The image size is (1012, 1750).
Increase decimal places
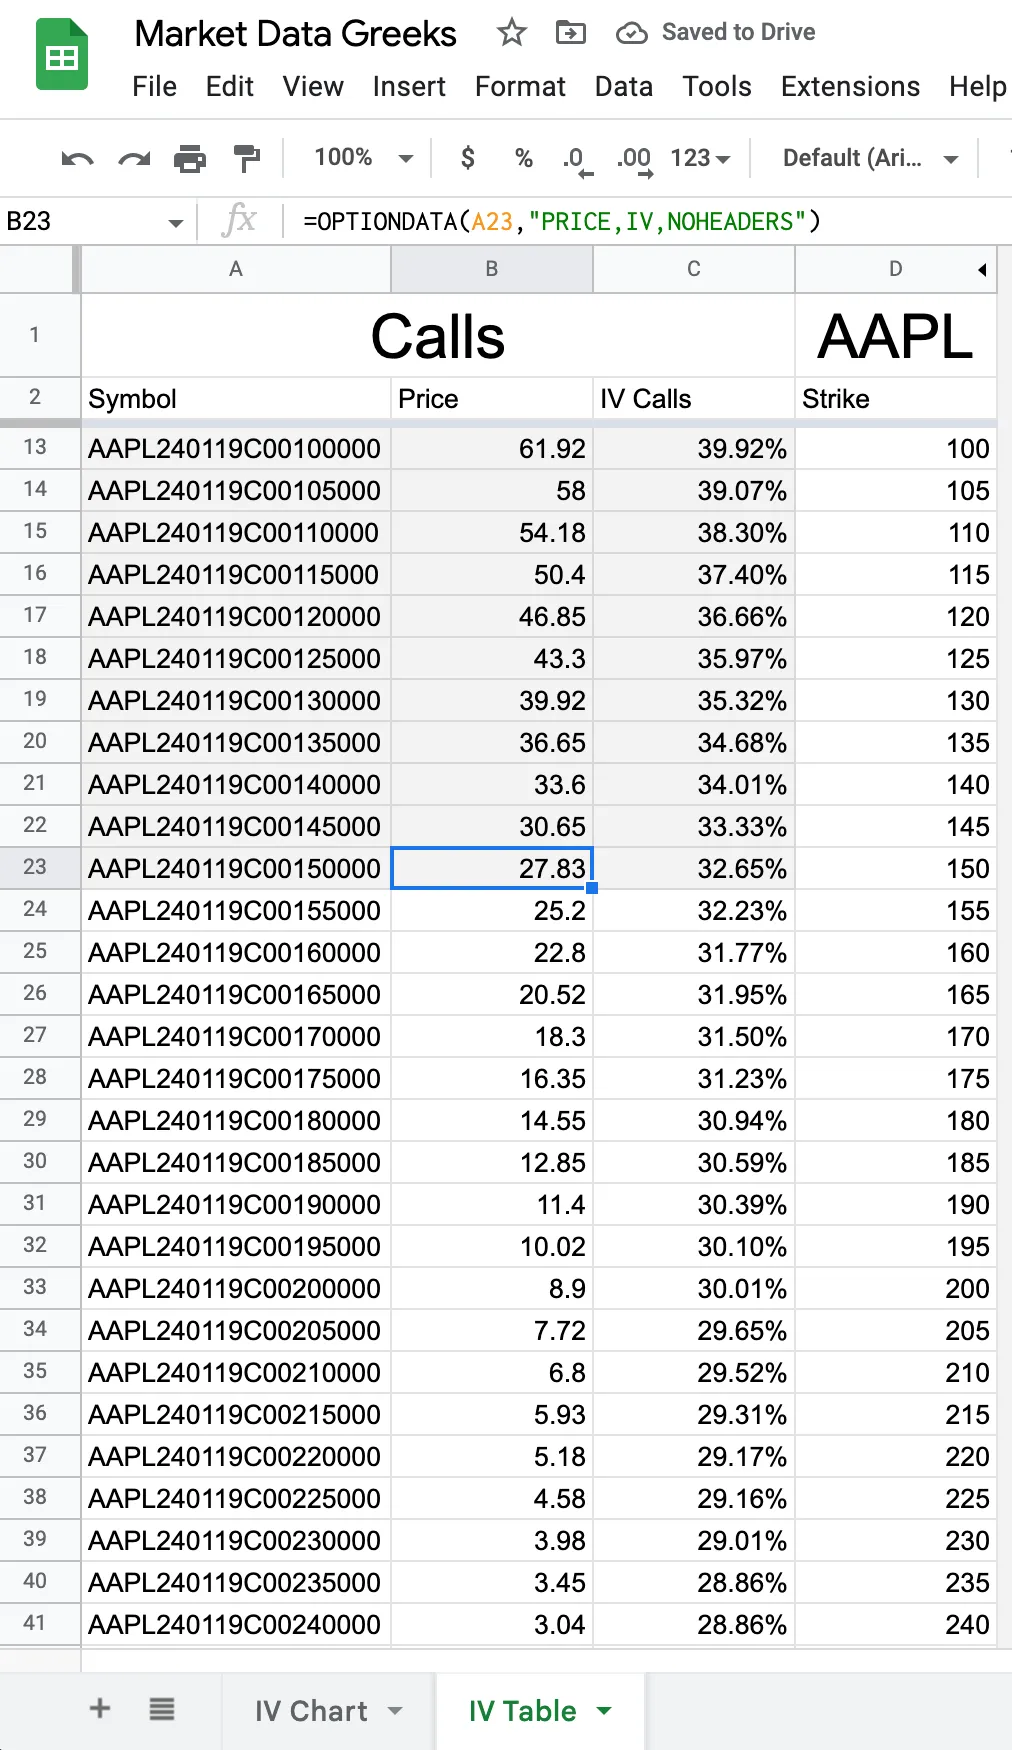634,159
